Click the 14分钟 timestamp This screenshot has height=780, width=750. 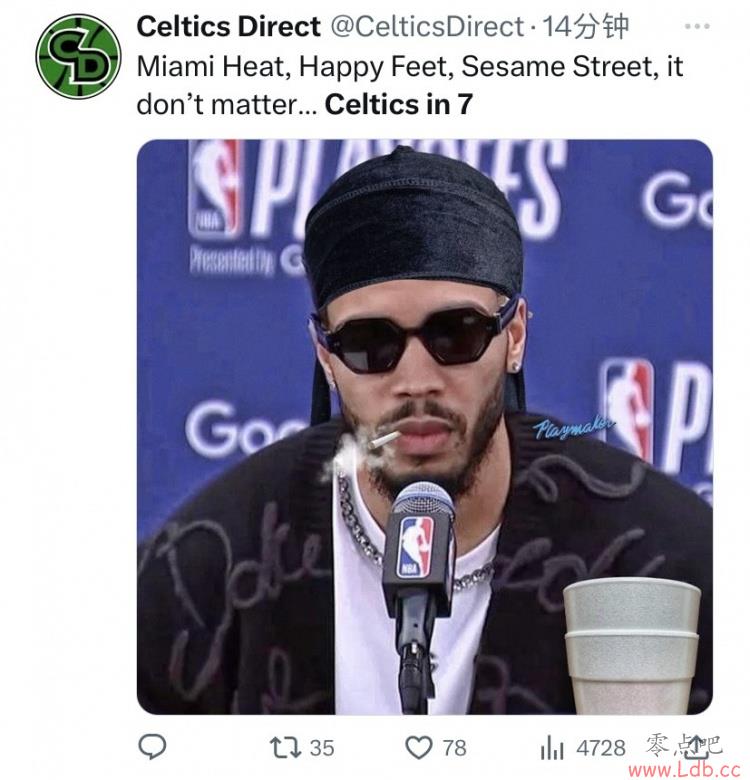[x=585, y=26]
